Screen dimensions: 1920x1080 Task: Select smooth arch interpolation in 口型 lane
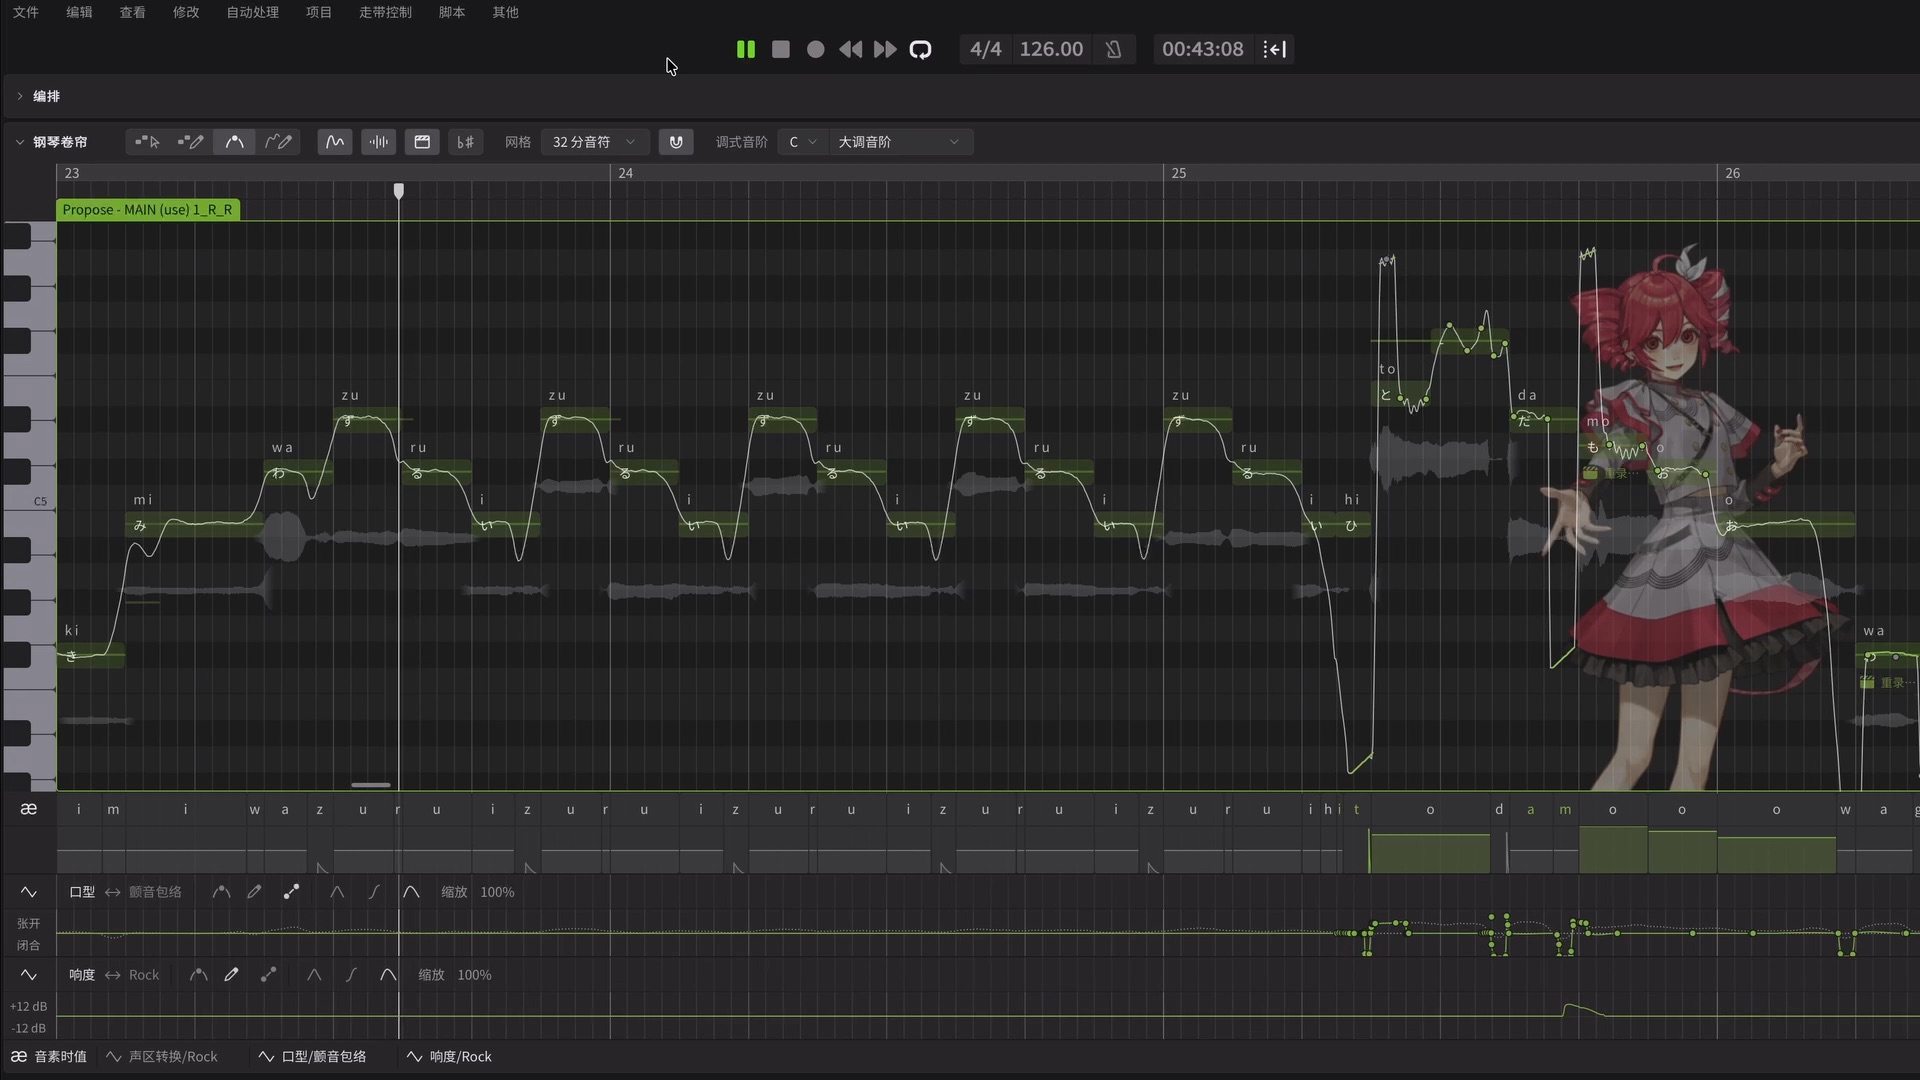pyautogui.click(x=411, y=892)
